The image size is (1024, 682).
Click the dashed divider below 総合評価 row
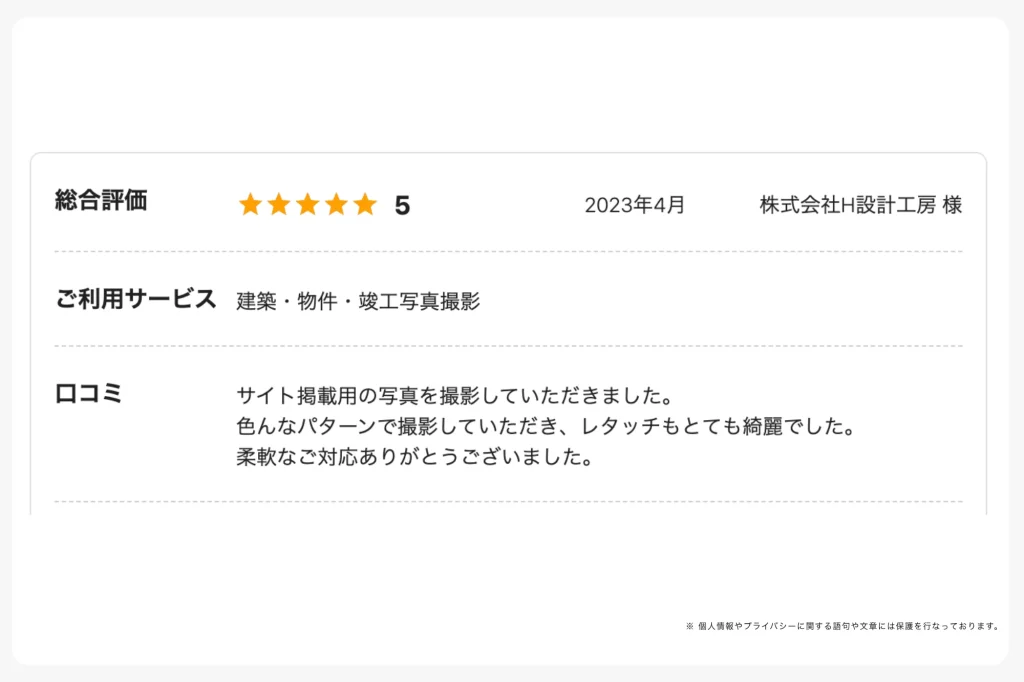point(509,252)
